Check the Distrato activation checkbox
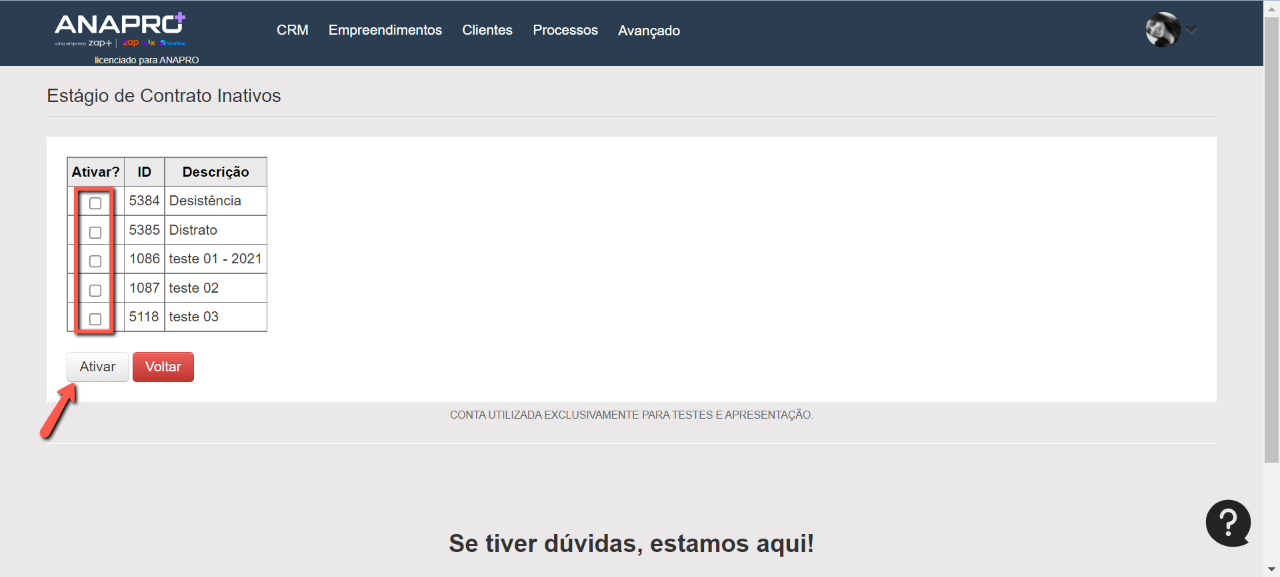The image size is (1280, 577). point(95,232)
